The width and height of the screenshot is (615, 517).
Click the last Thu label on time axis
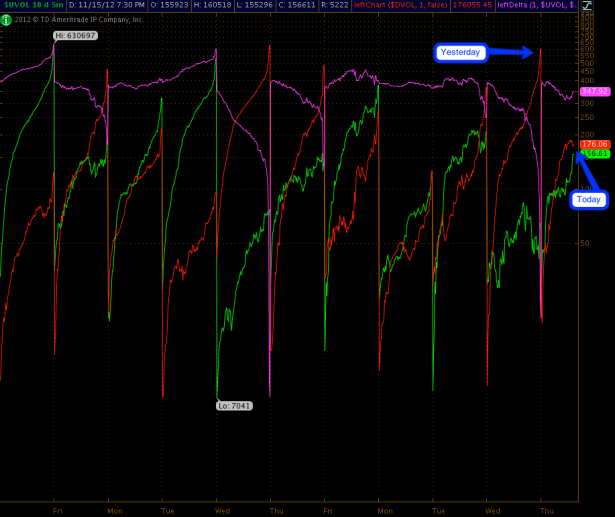[547, 511]
